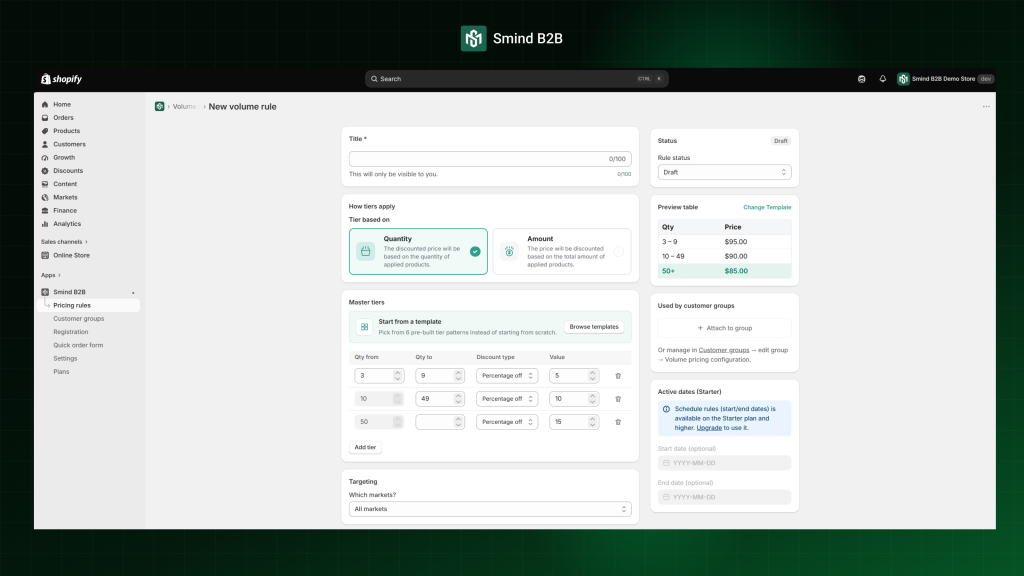Open Customer groups link in the Used by customer groups card
Image resolution: width=1024 pixels, height=576 pixels.
(x=724, y=350)
